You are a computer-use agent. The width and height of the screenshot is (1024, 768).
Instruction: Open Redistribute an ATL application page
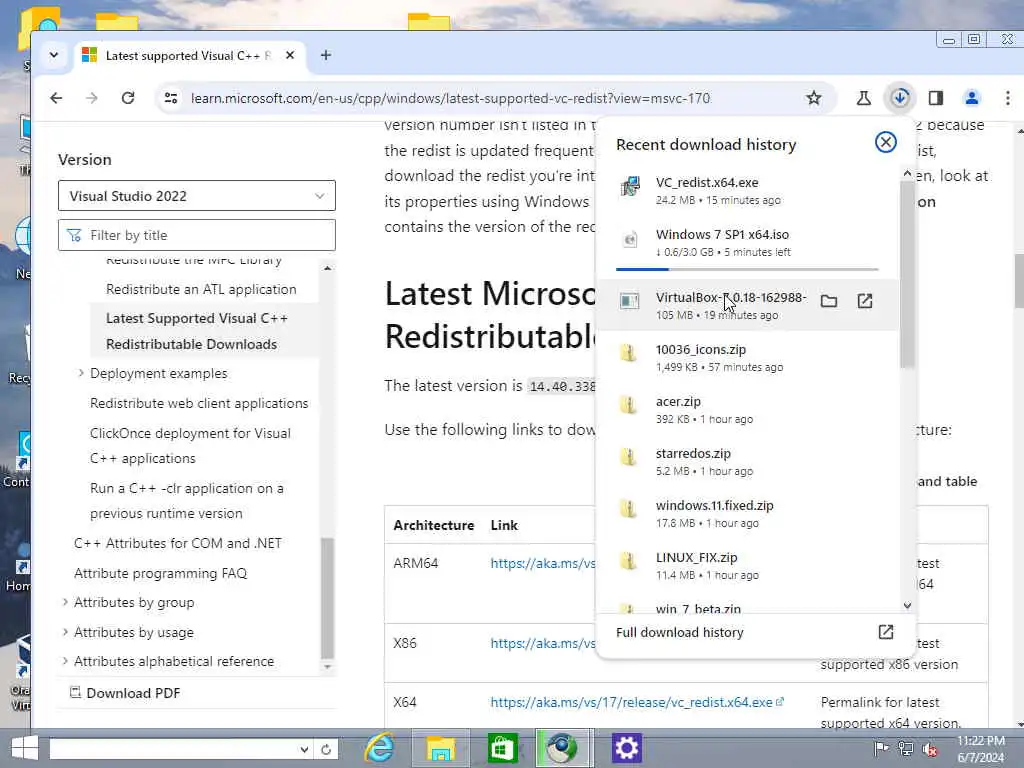(201, 289)
